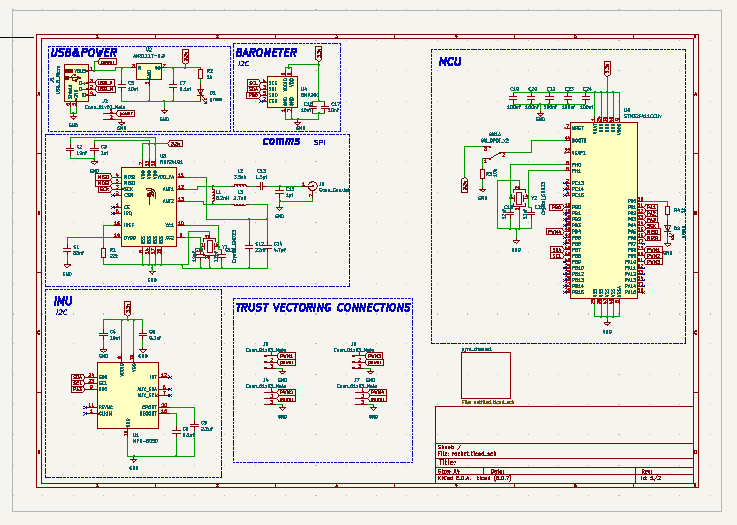Viewport: 737px width, 525px height.
Task: Select the MPU IMU sensor chip U1
Action: [x=128, y=395]
